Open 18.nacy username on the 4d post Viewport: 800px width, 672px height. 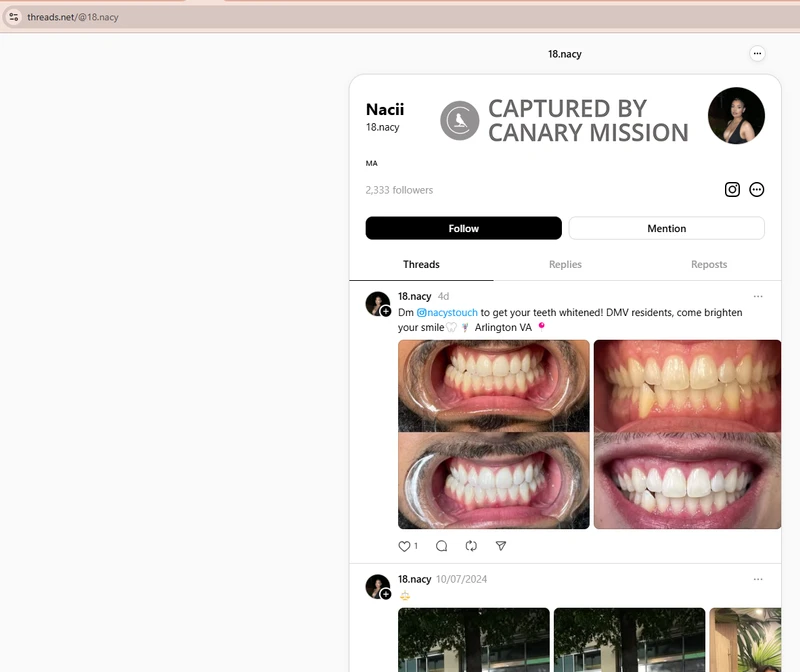[414, 296]
